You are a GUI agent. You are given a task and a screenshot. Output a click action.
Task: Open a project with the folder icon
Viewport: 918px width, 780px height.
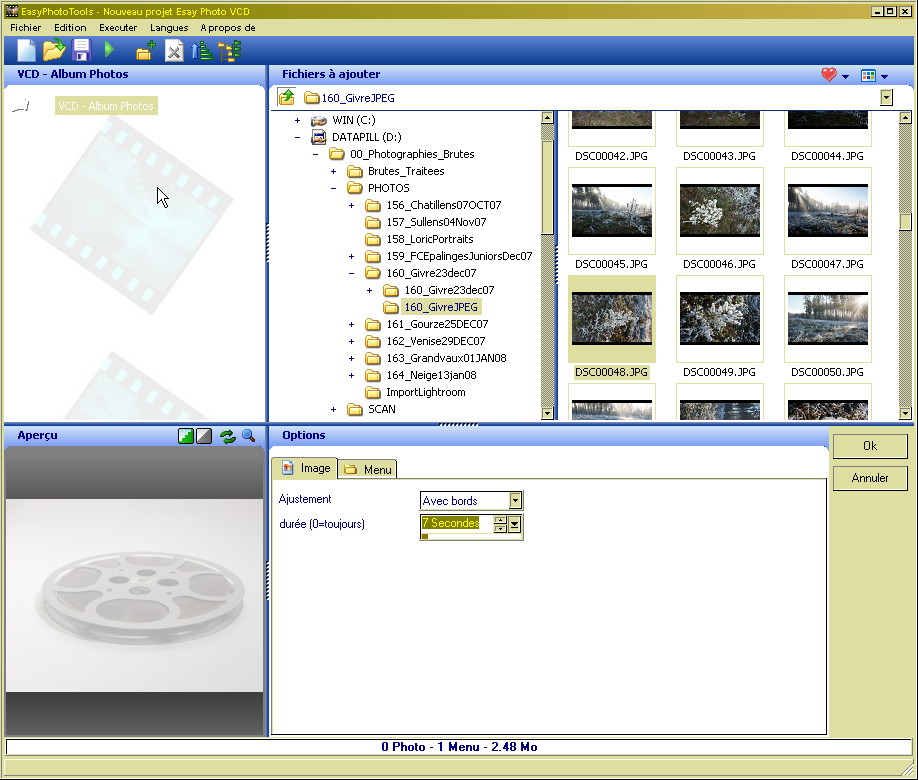53,51
